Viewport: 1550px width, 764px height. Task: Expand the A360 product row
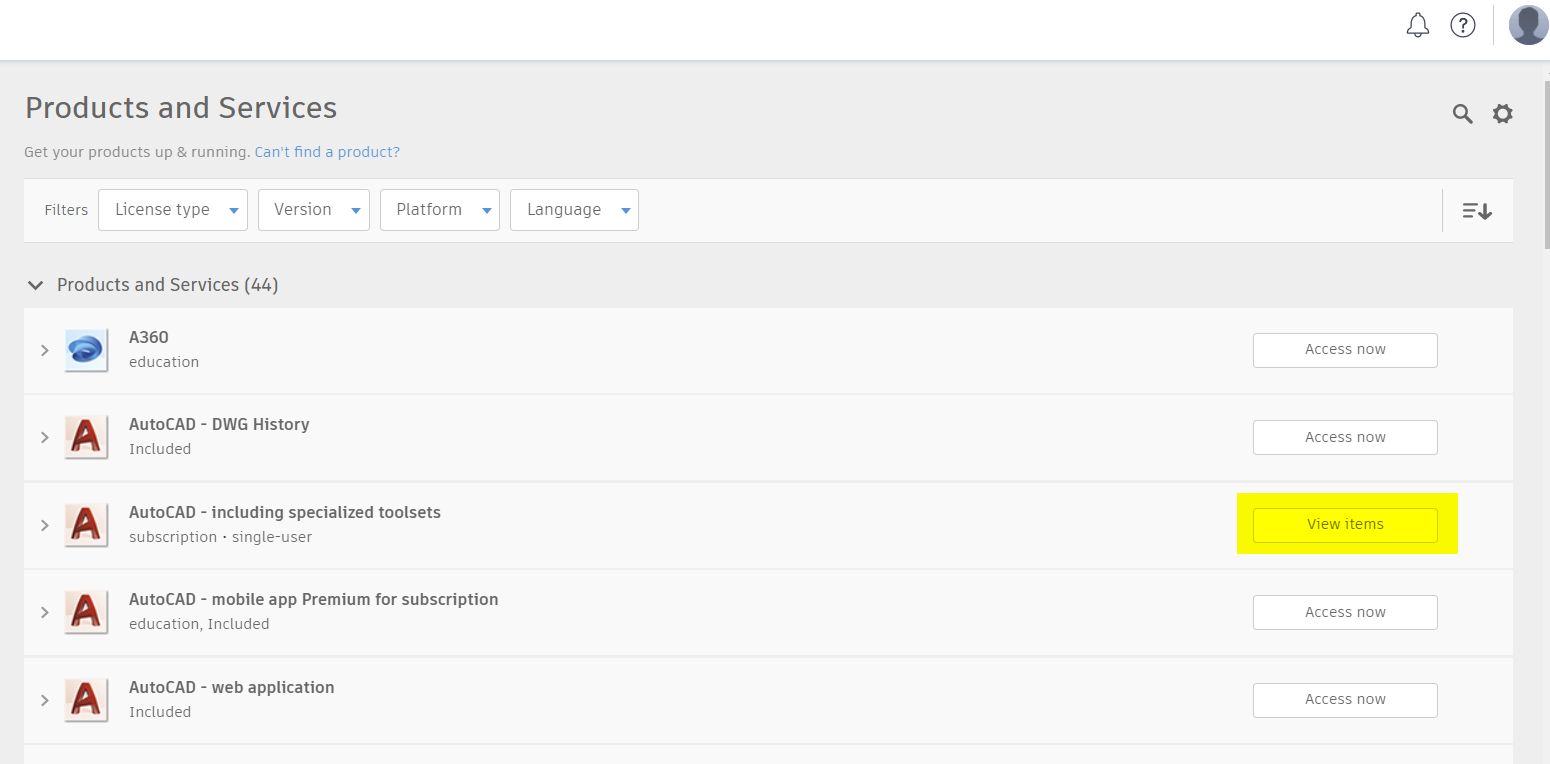pyautogui.click(x=44, y=350)
